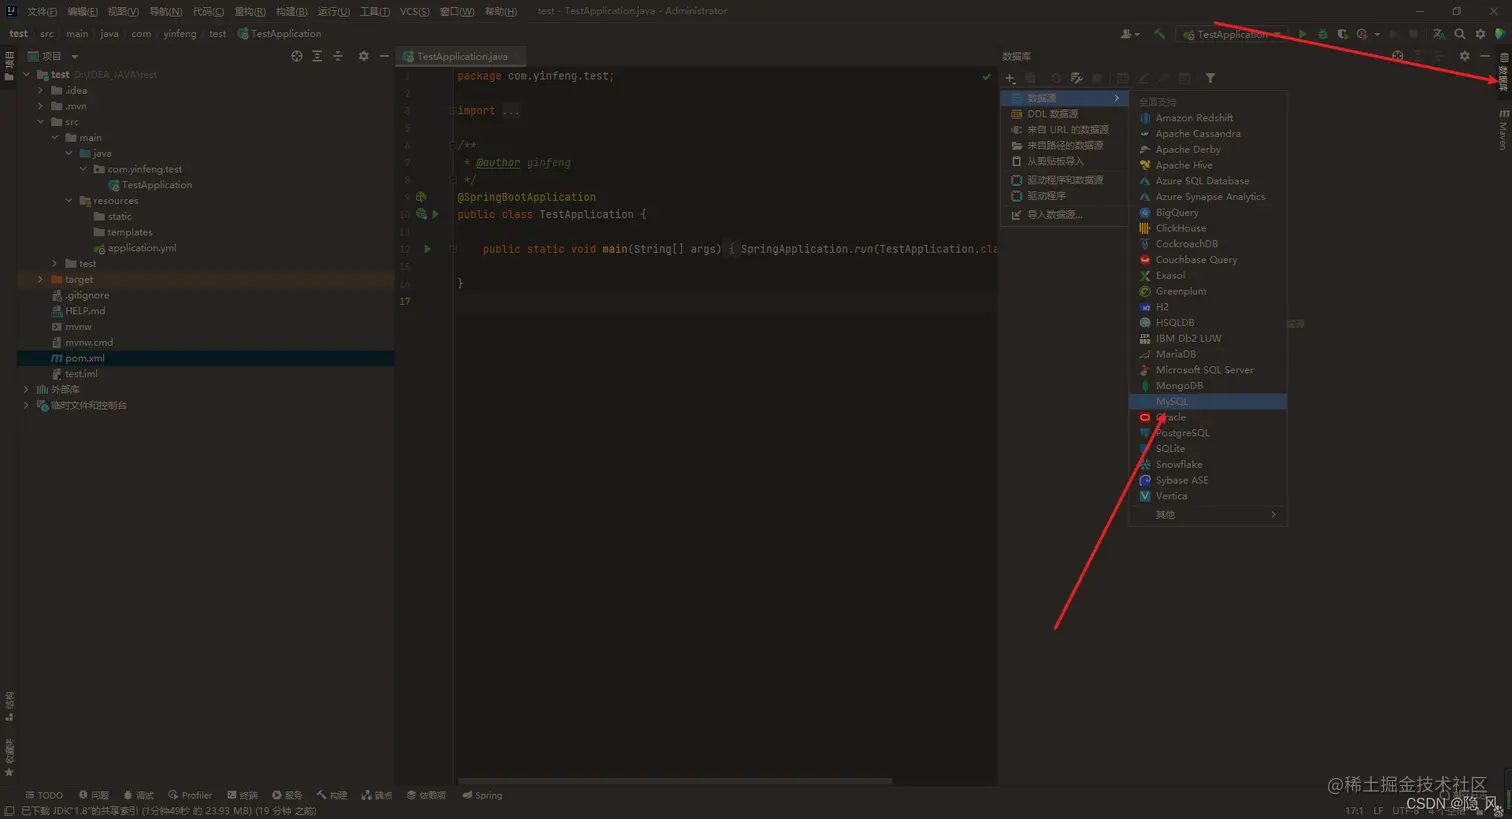Collapse the resources folder

point(69,201)
